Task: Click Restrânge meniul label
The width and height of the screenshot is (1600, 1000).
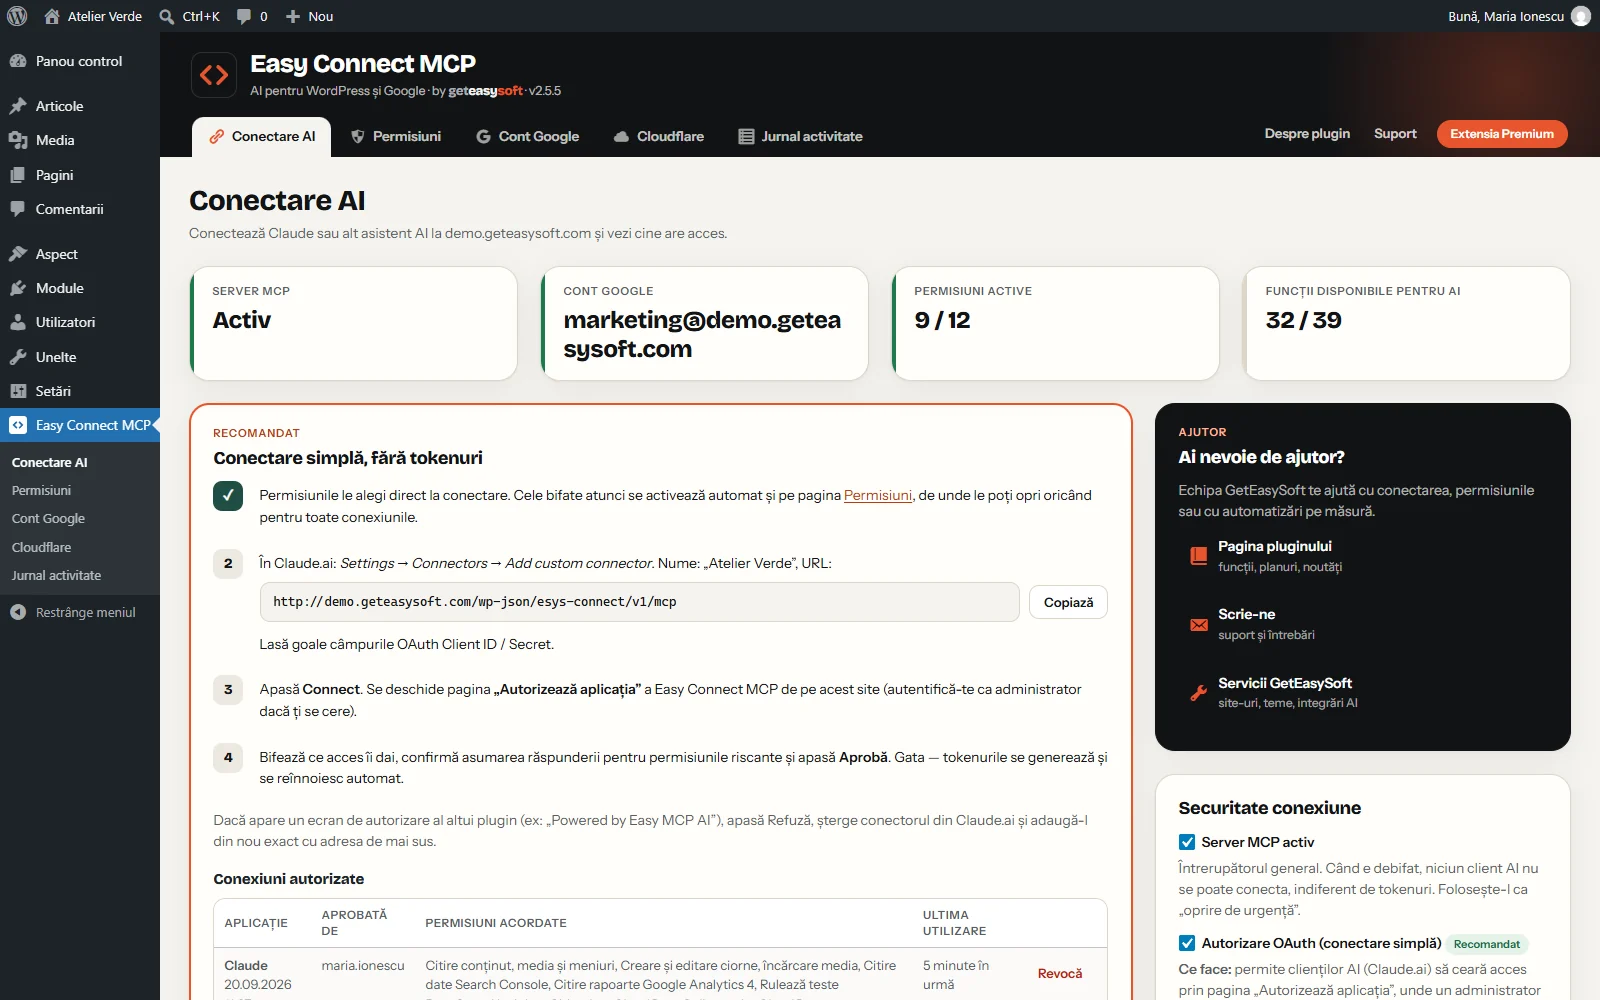Action: coord(86,612)
